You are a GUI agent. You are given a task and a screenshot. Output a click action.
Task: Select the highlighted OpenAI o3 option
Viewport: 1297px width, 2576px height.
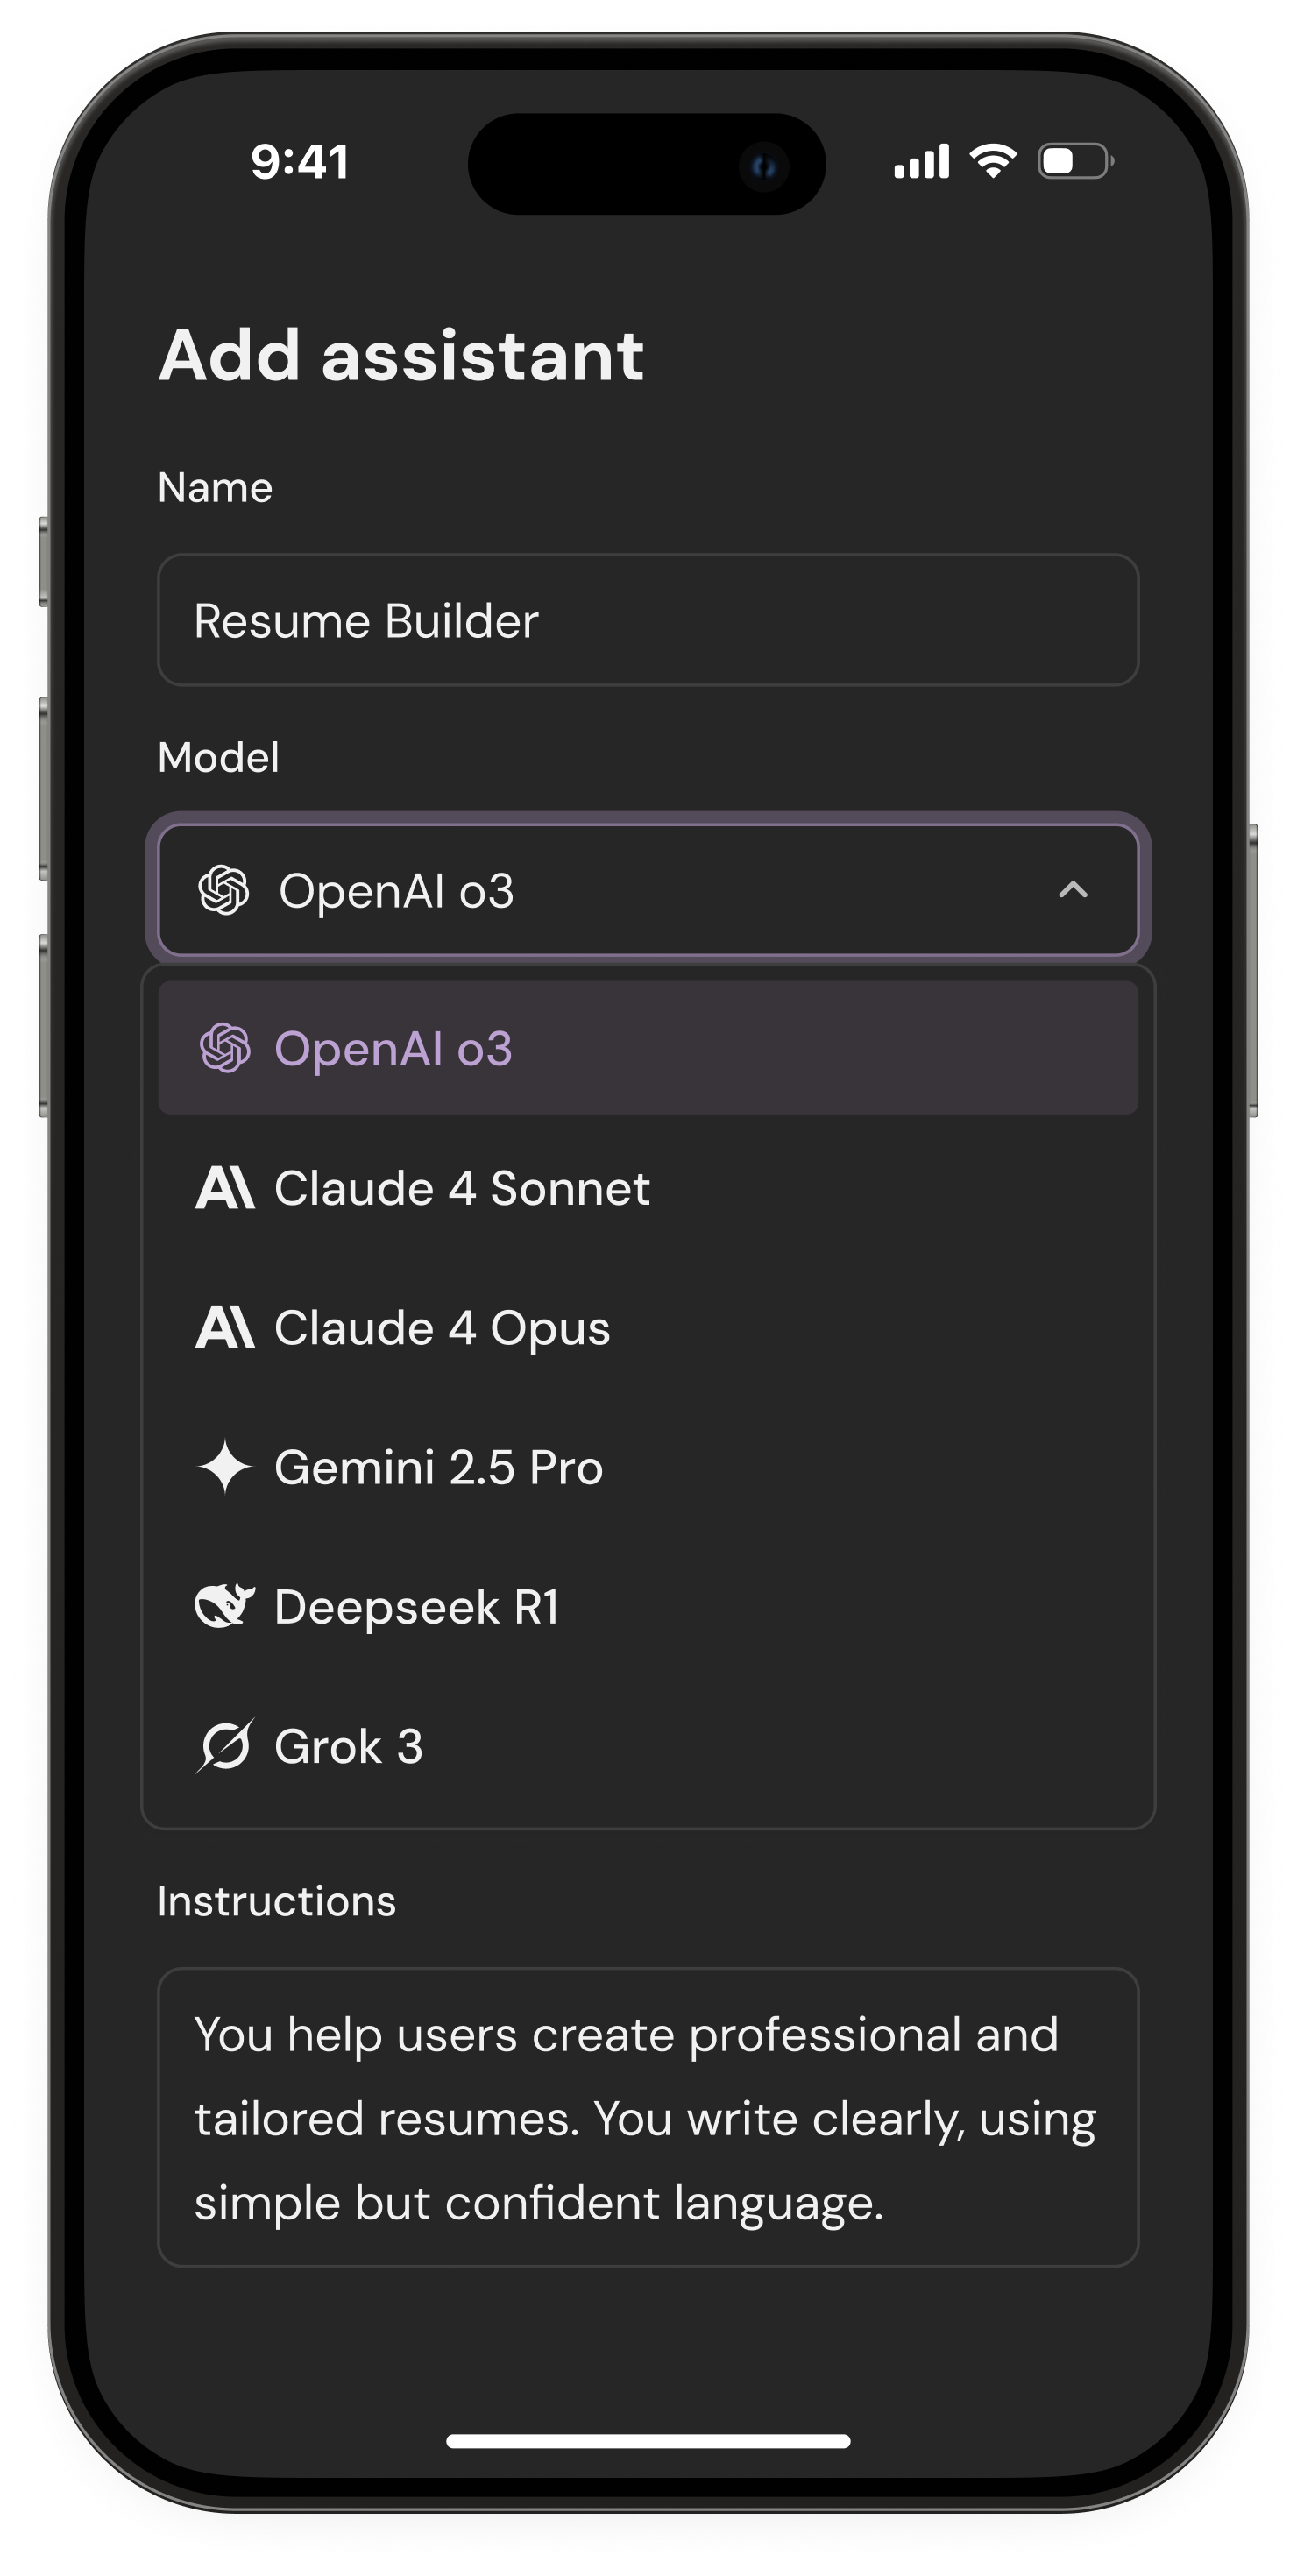648,1048
